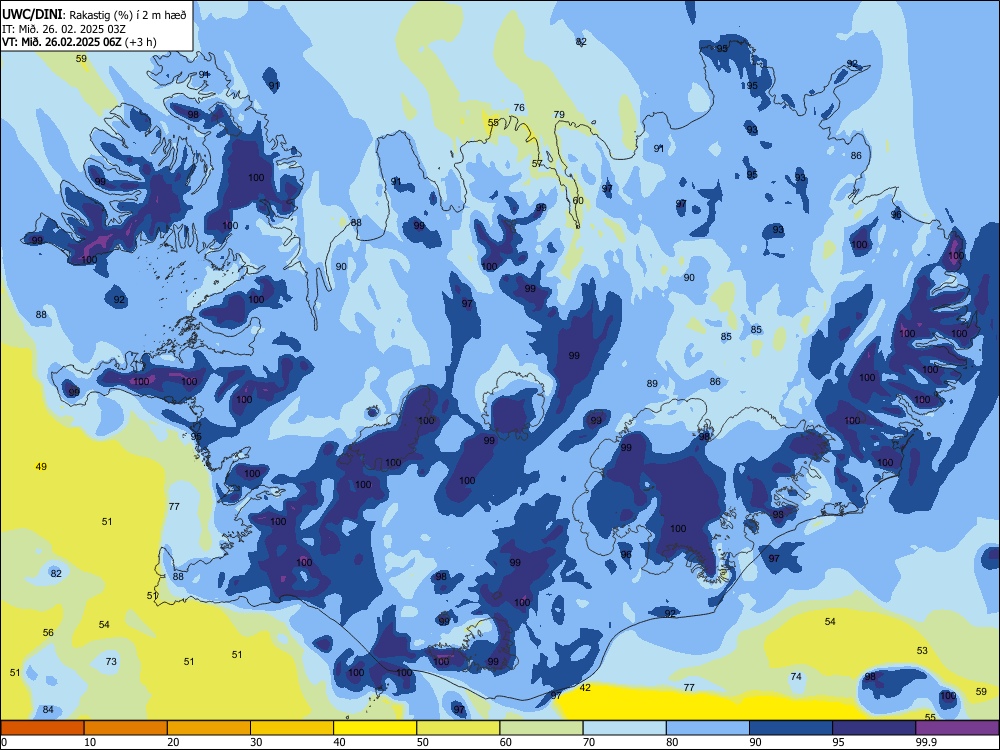Click the light blue 80–90 legend swatch
This screenshot has width=1000, height=750.
tap(708, 728)
